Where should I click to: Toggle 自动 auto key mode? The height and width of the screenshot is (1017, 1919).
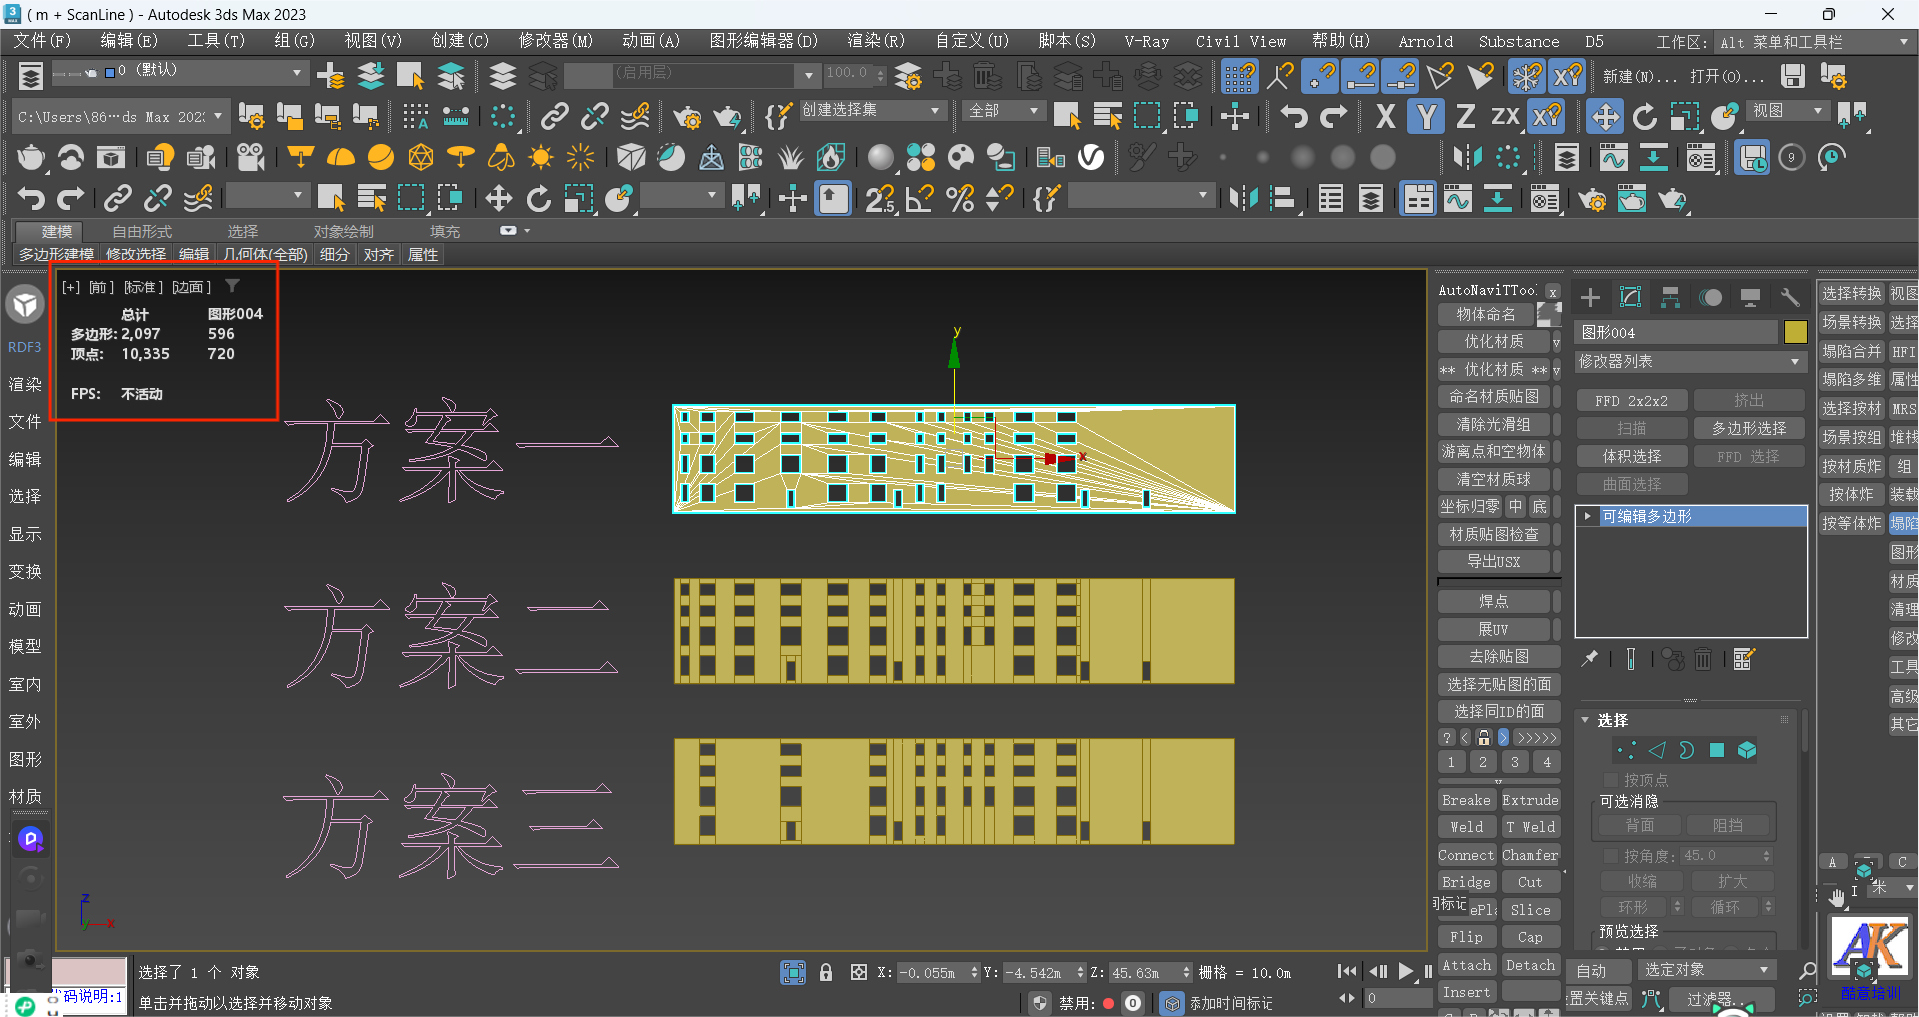tap(1599, 970)
